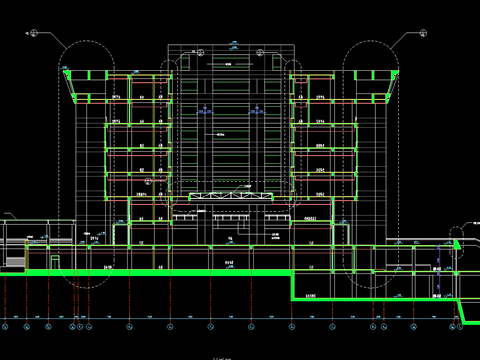The image size is (480, 360).
Task: Select the green sloped parapet at upper-left corner
Action: coord(70,85)
